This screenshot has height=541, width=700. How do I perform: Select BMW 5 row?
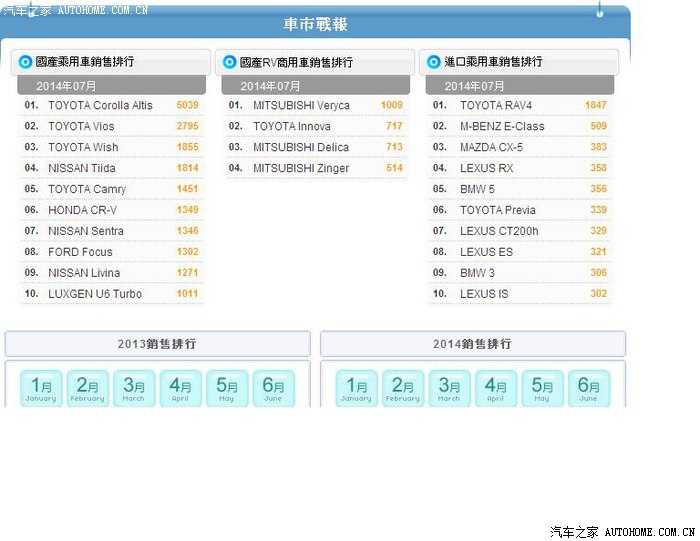520,189
